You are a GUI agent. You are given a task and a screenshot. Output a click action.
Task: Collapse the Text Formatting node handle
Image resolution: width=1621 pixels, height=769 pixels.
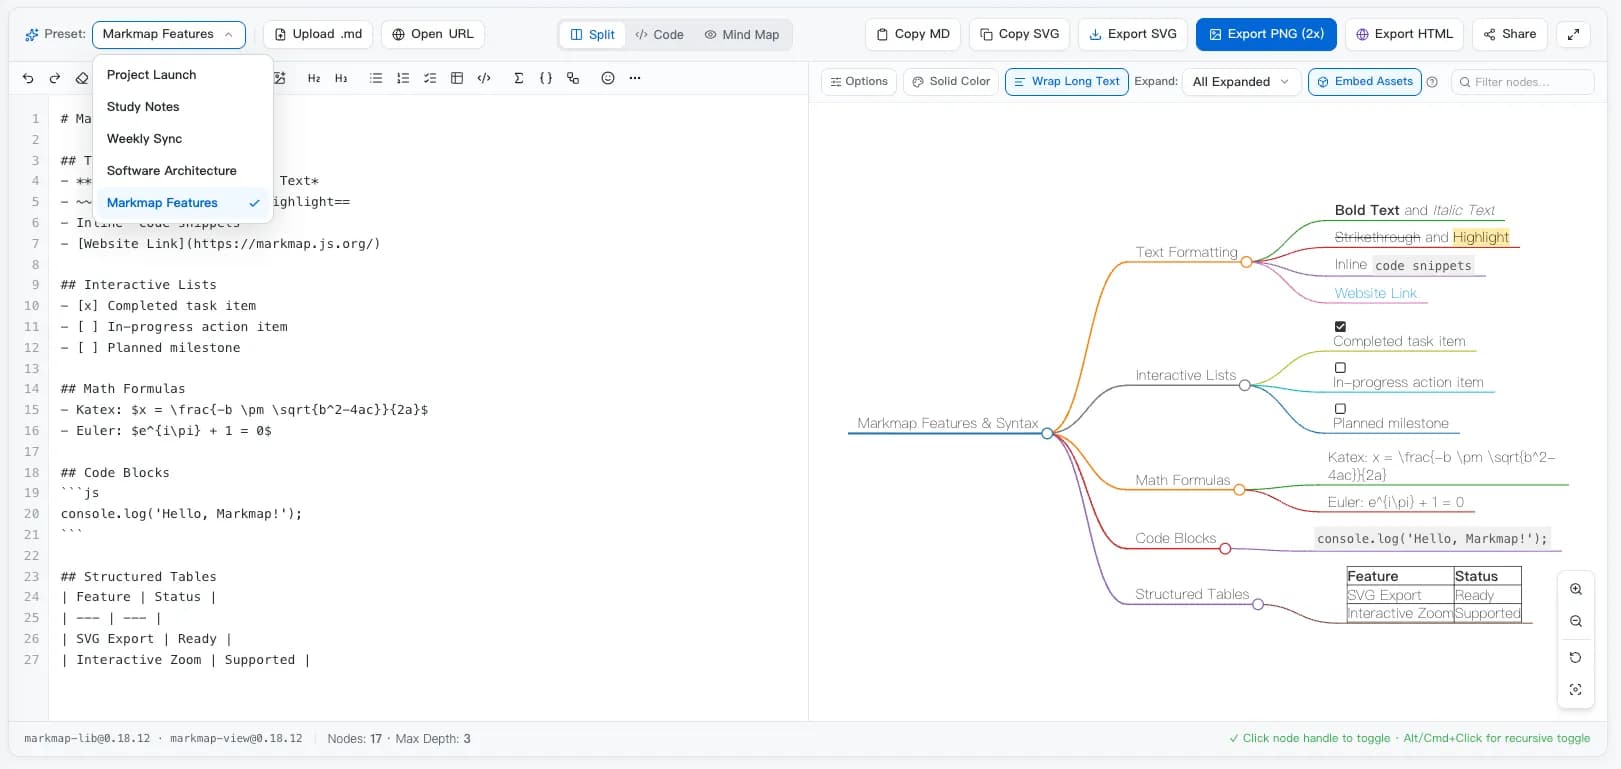coord(1246,262)
